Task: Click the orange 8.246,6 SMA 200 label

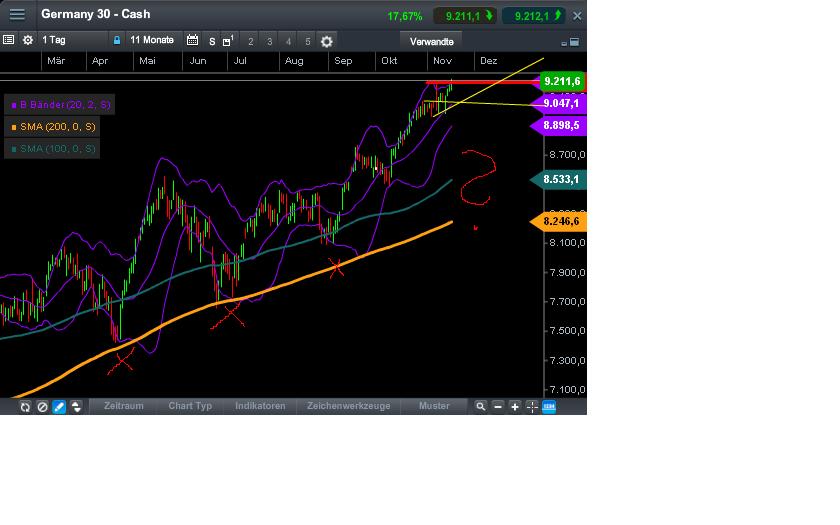Action: pos(559,221)
